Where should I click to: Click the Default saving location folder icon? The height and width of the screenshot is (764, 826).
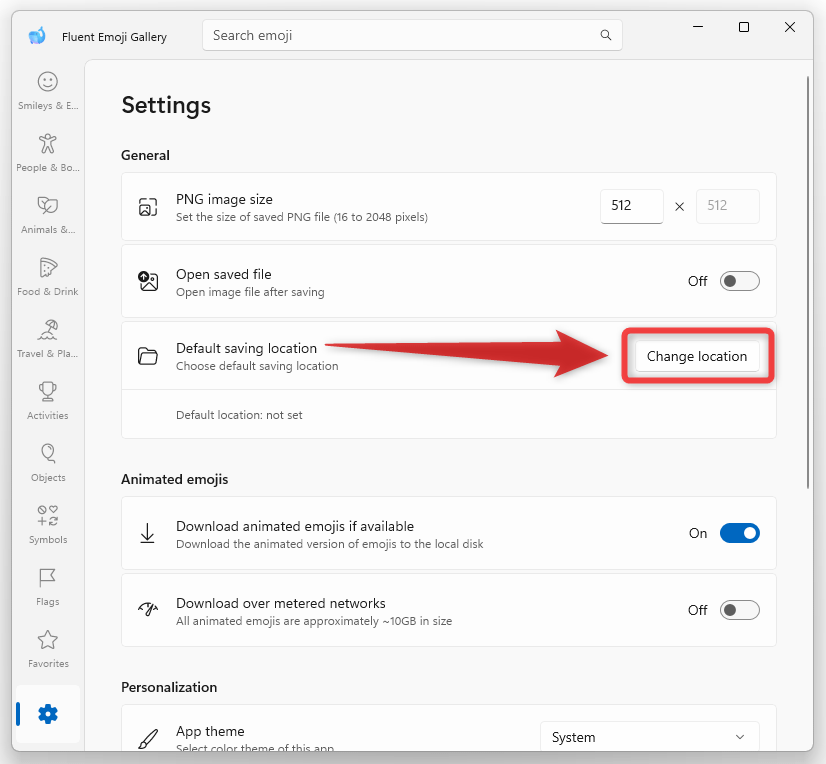click(x=148, y=356)
